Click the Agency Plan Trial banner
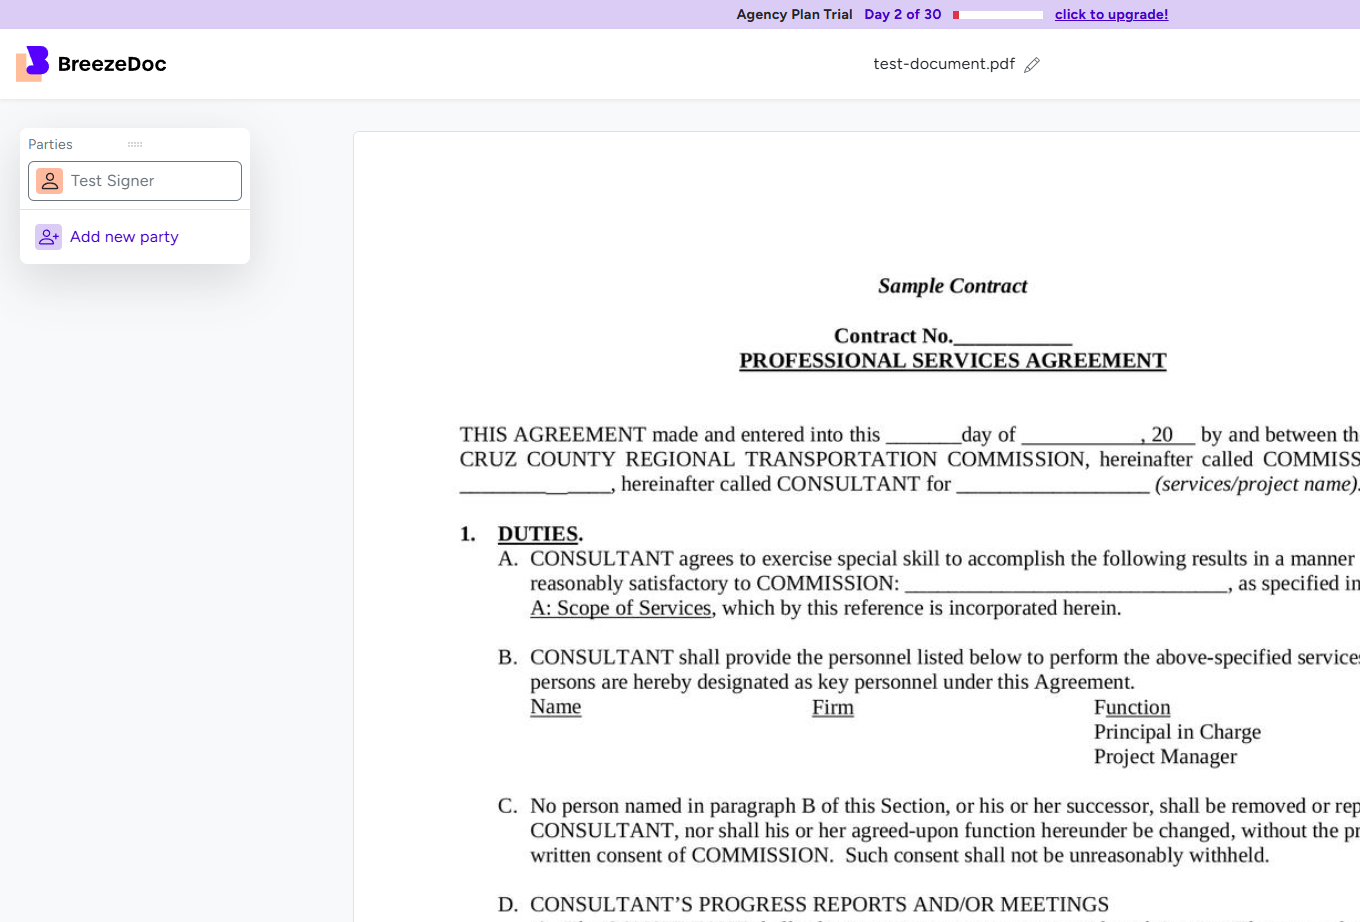The width and height of the screenshot is (1360, 922). (794, 14)
